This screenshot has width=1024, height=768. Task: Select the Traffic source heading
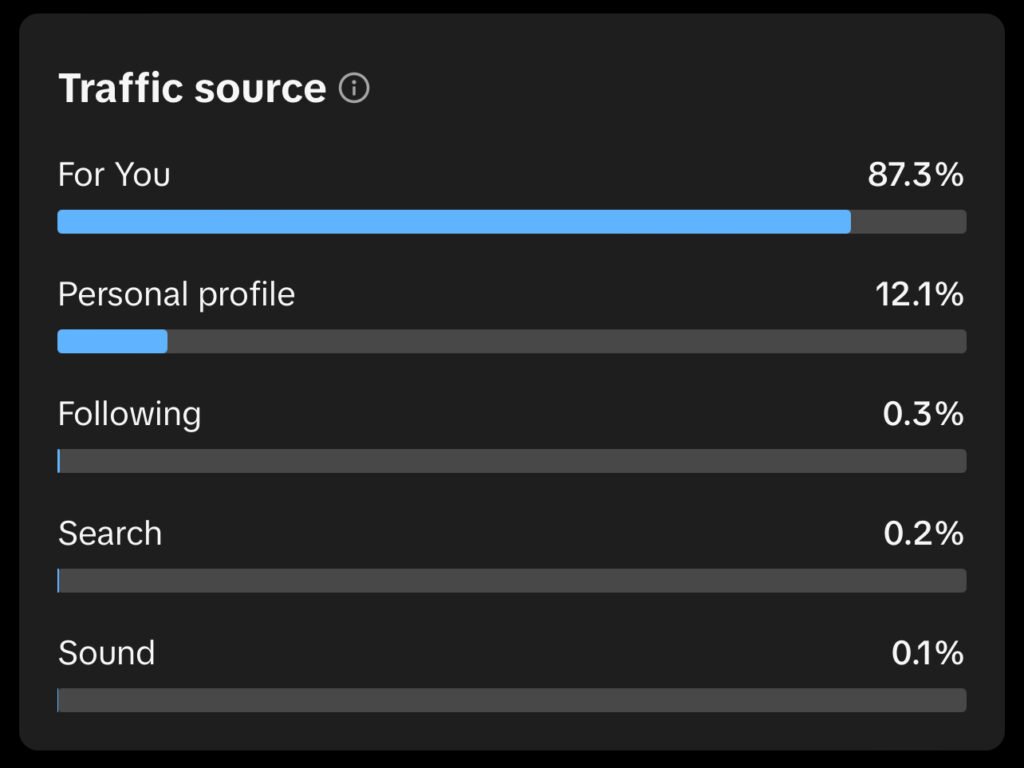click(192, 89)
